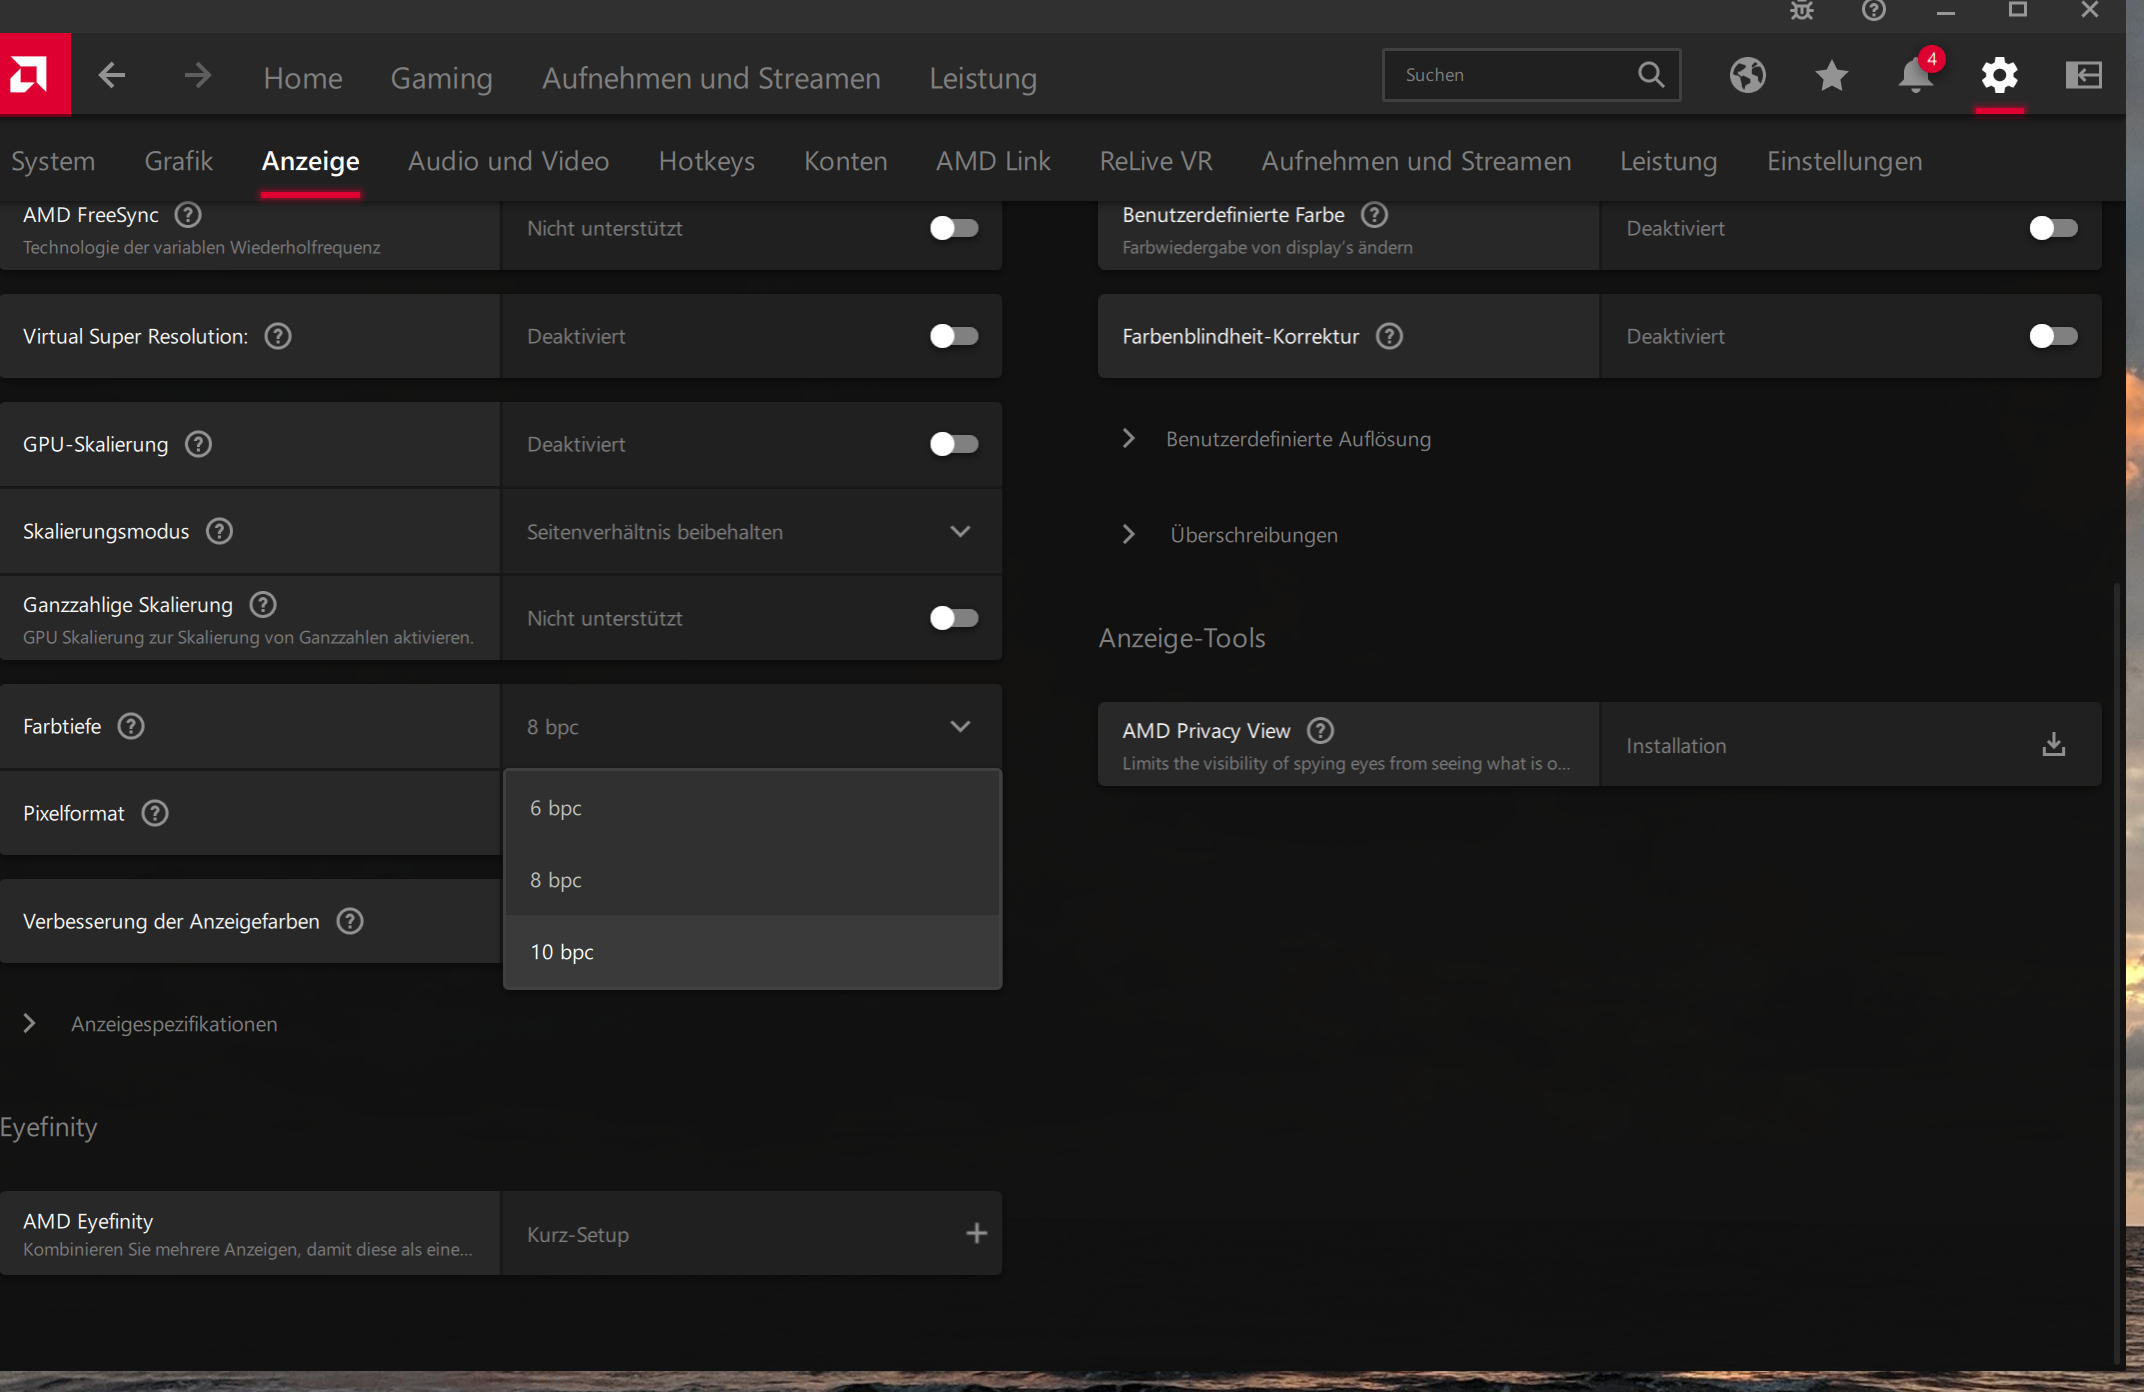Turn on GPU-Skalierung switch
Viewport: 2144px width, 1392px height.
pos(953,444)
